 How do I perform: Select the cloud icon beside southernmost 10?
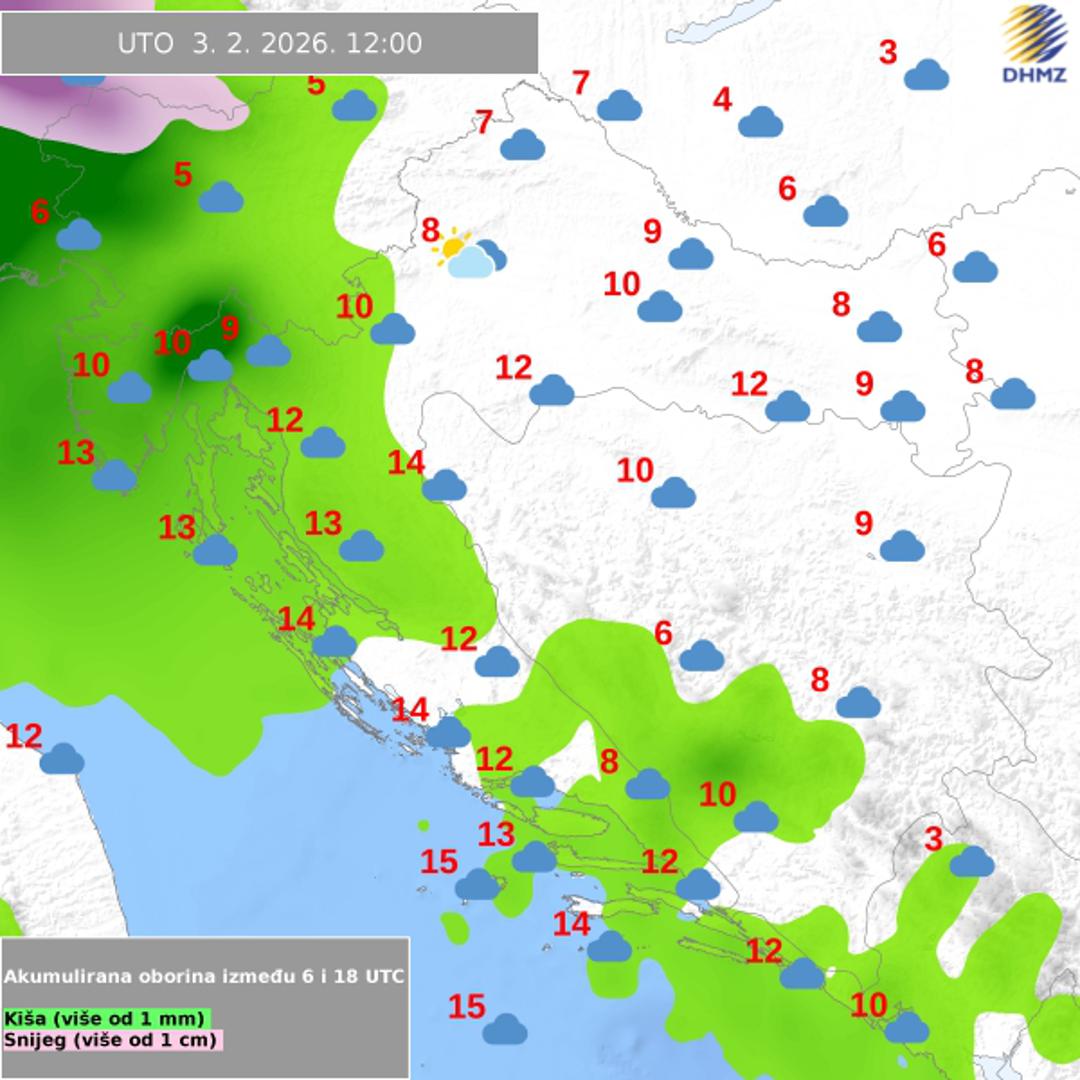pyautogui.click(x=906, y=1027)
